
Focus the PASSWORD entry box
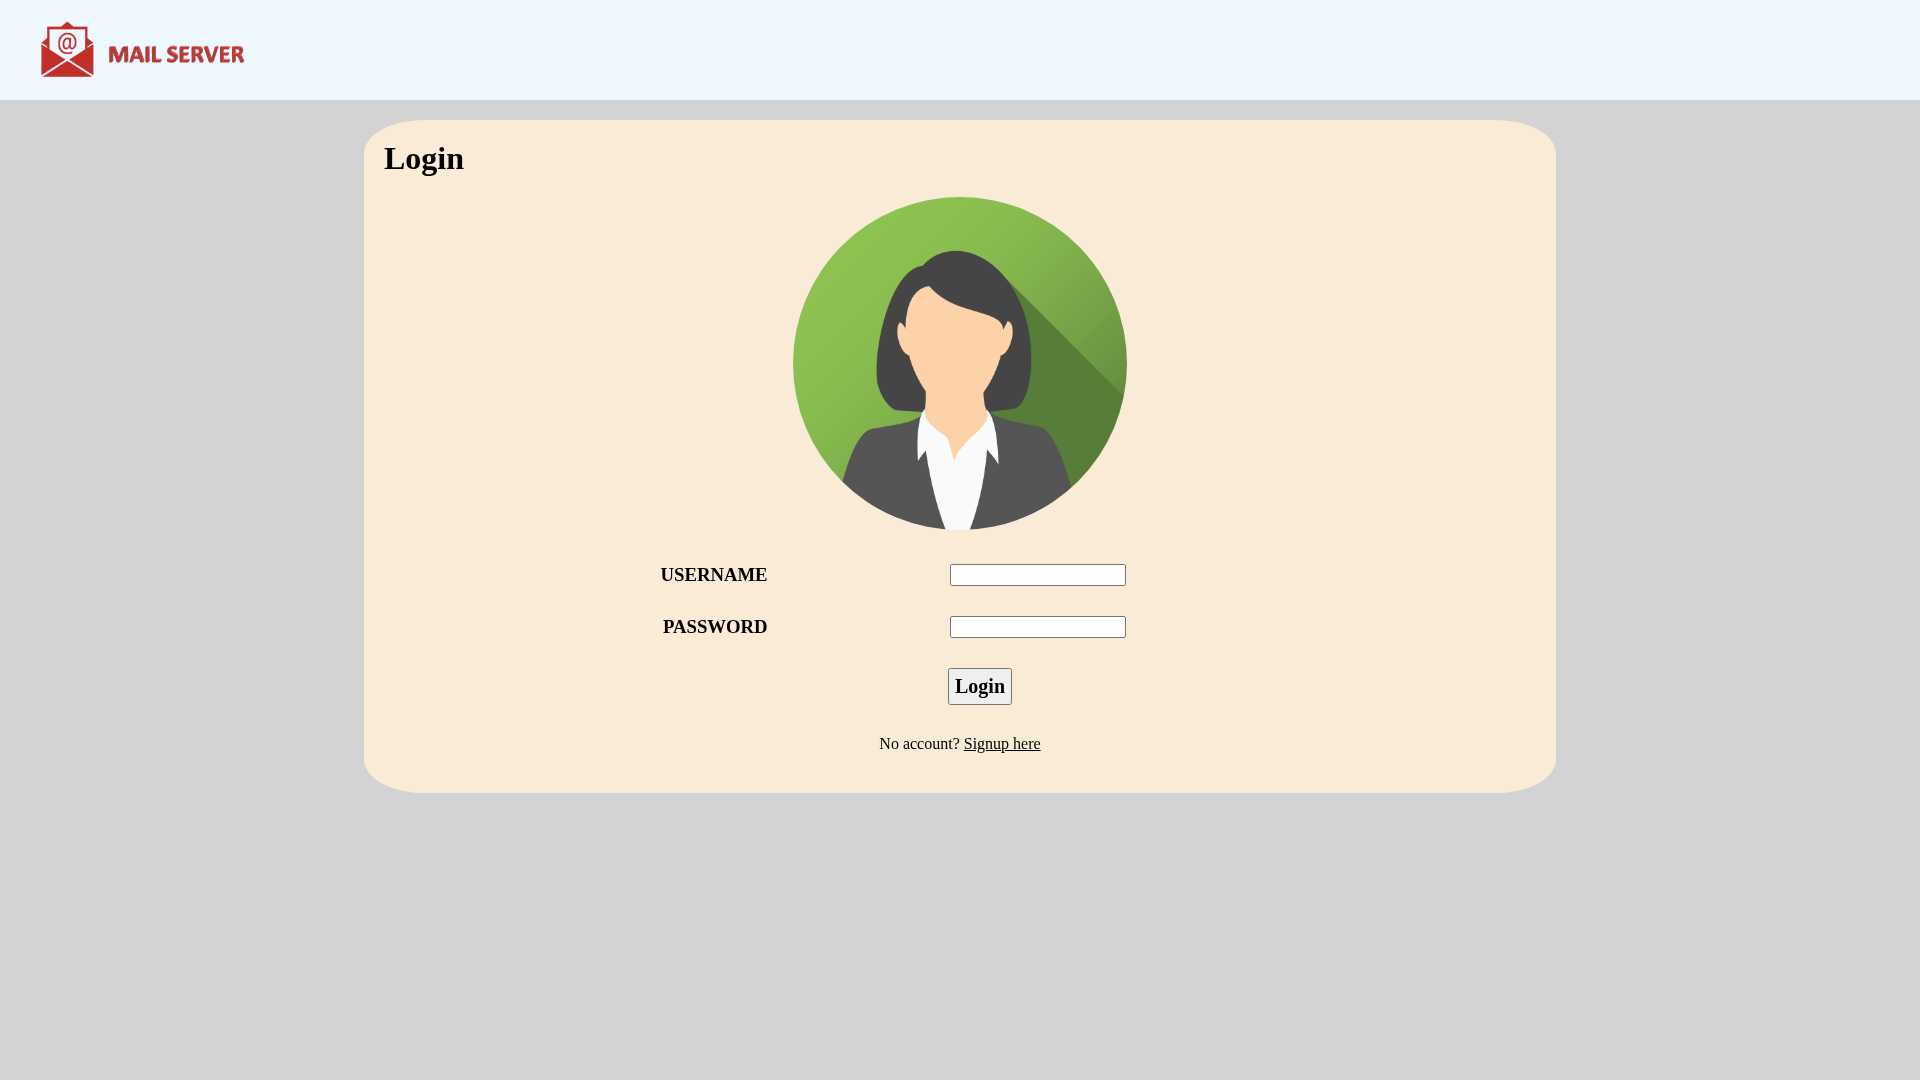click(1037, 626)
